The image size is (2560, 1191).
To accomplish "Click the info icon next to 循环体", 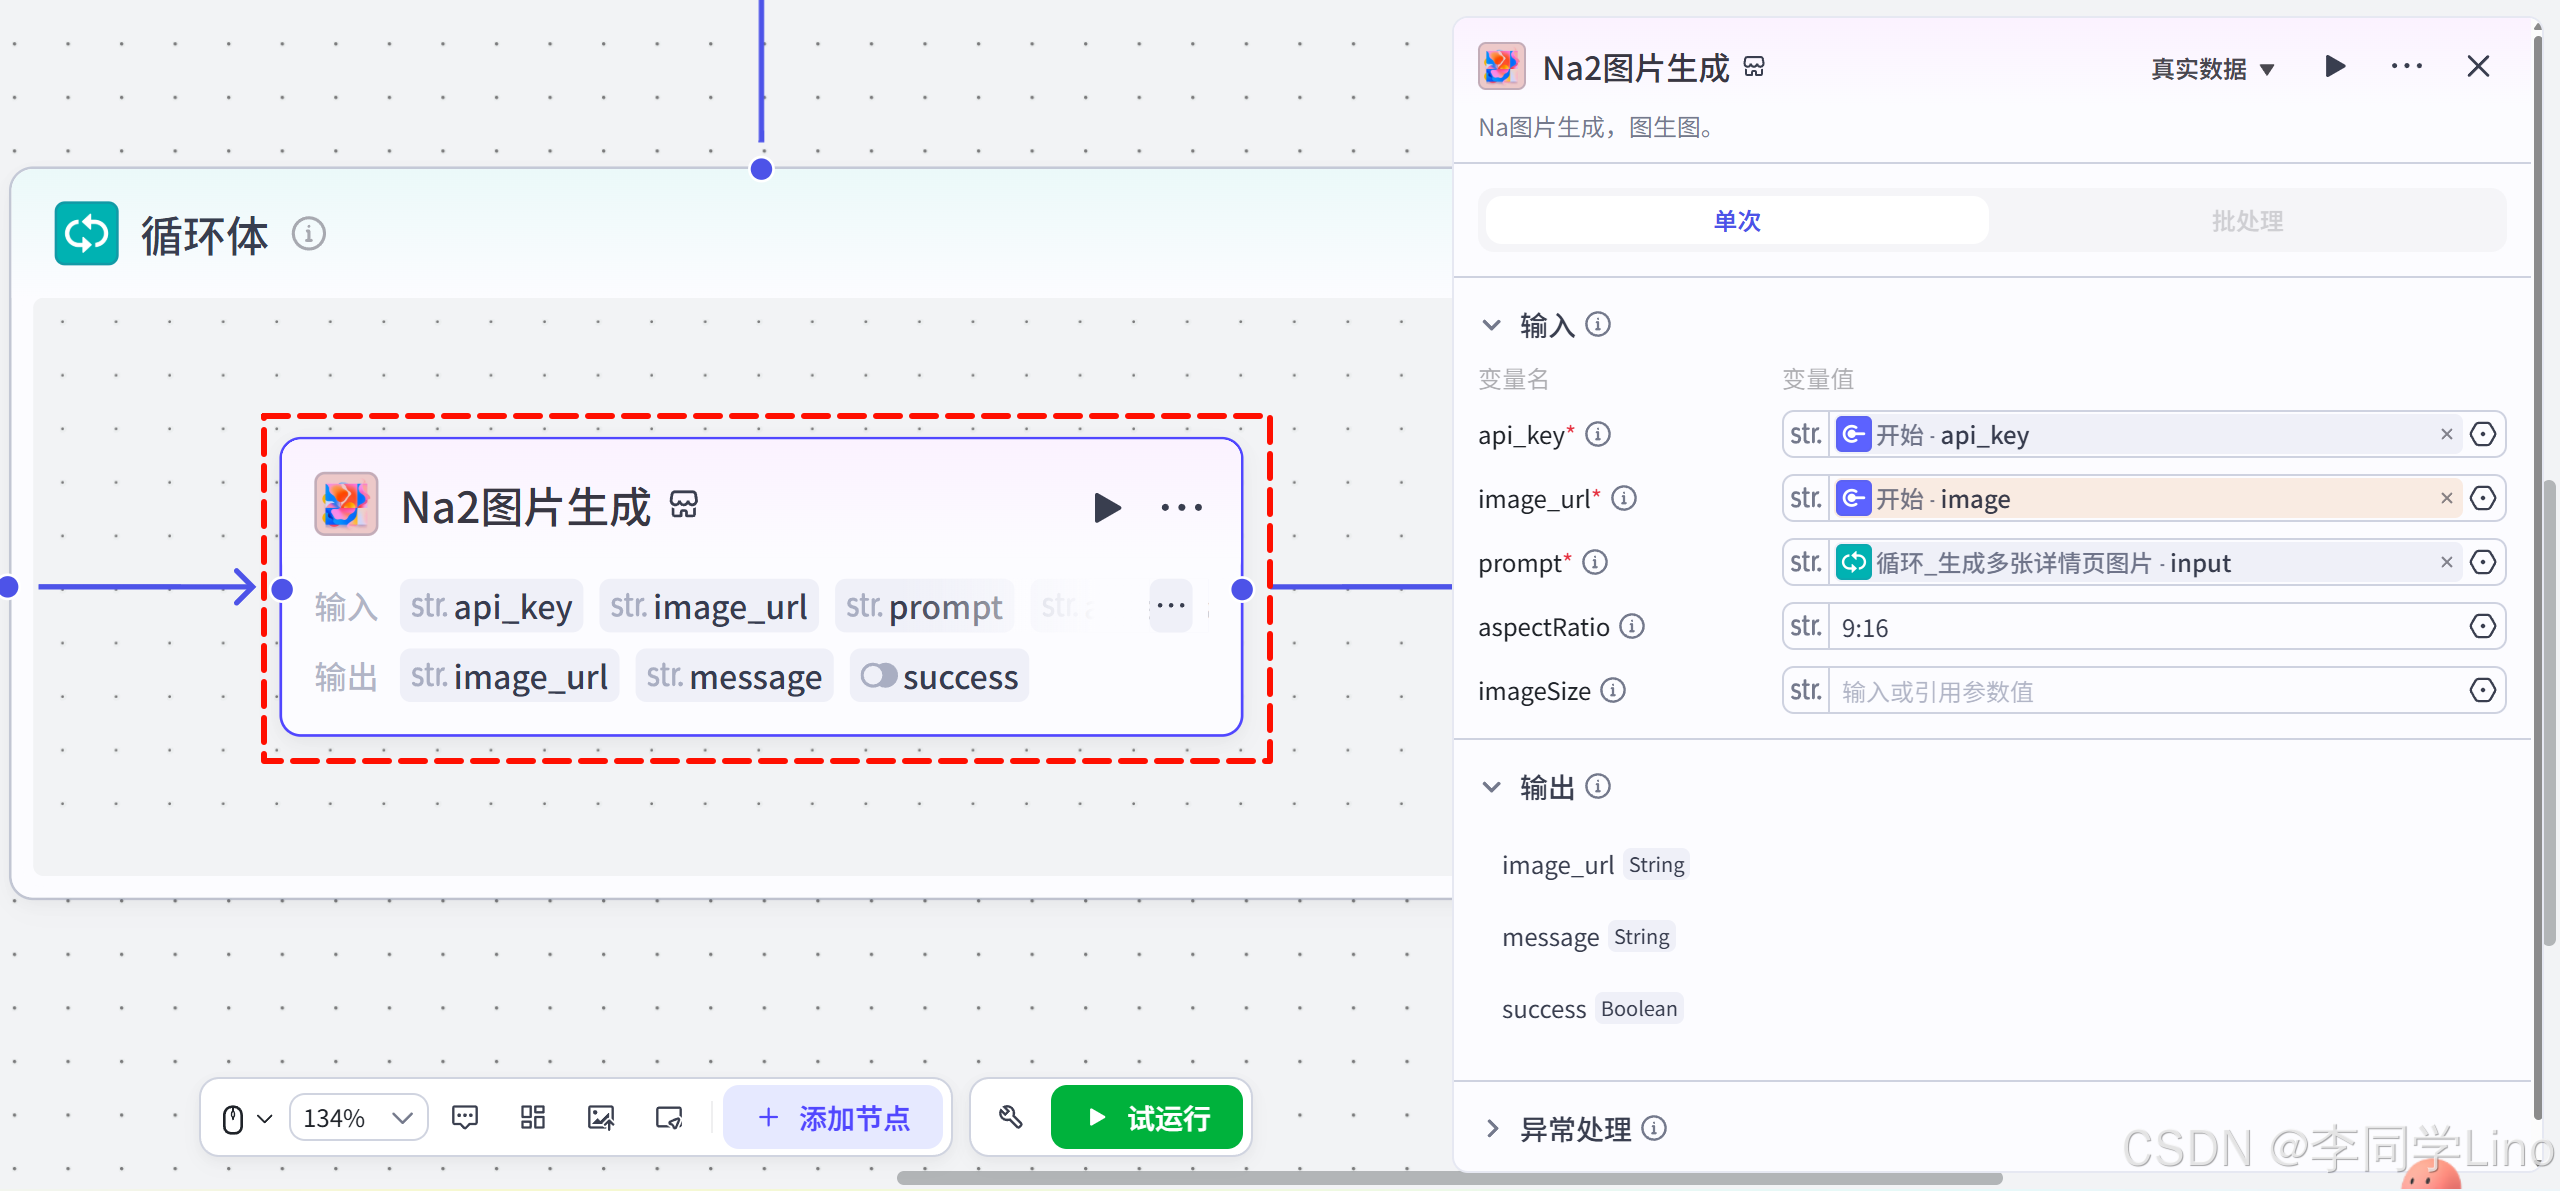I will tap(309, 234).
